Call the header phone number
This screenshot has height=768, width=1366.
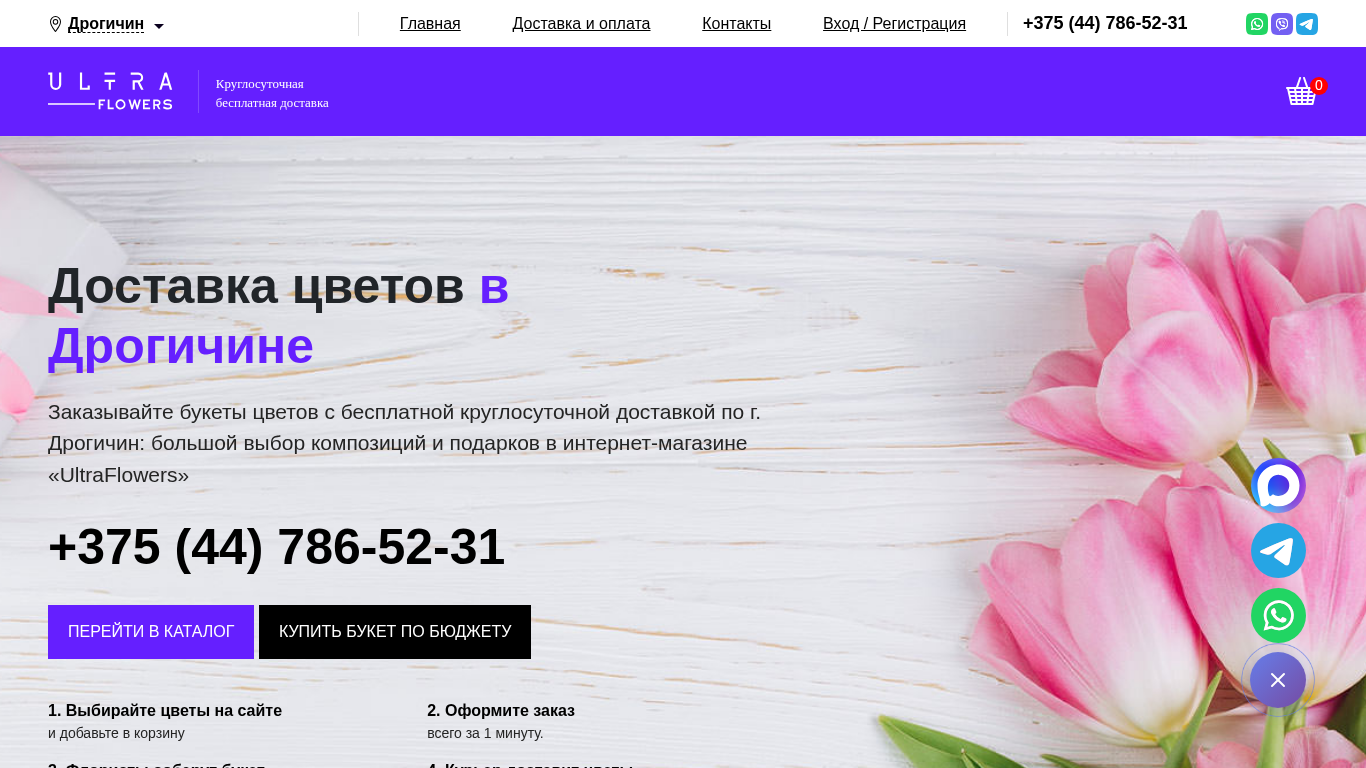pyautogui.click(x=1105, y=23)
